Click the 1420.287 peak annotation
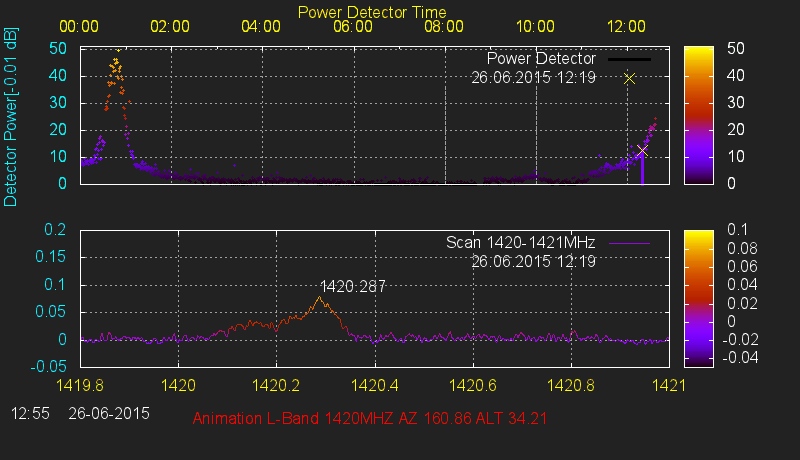800x460 pixels. pos(353,287)
